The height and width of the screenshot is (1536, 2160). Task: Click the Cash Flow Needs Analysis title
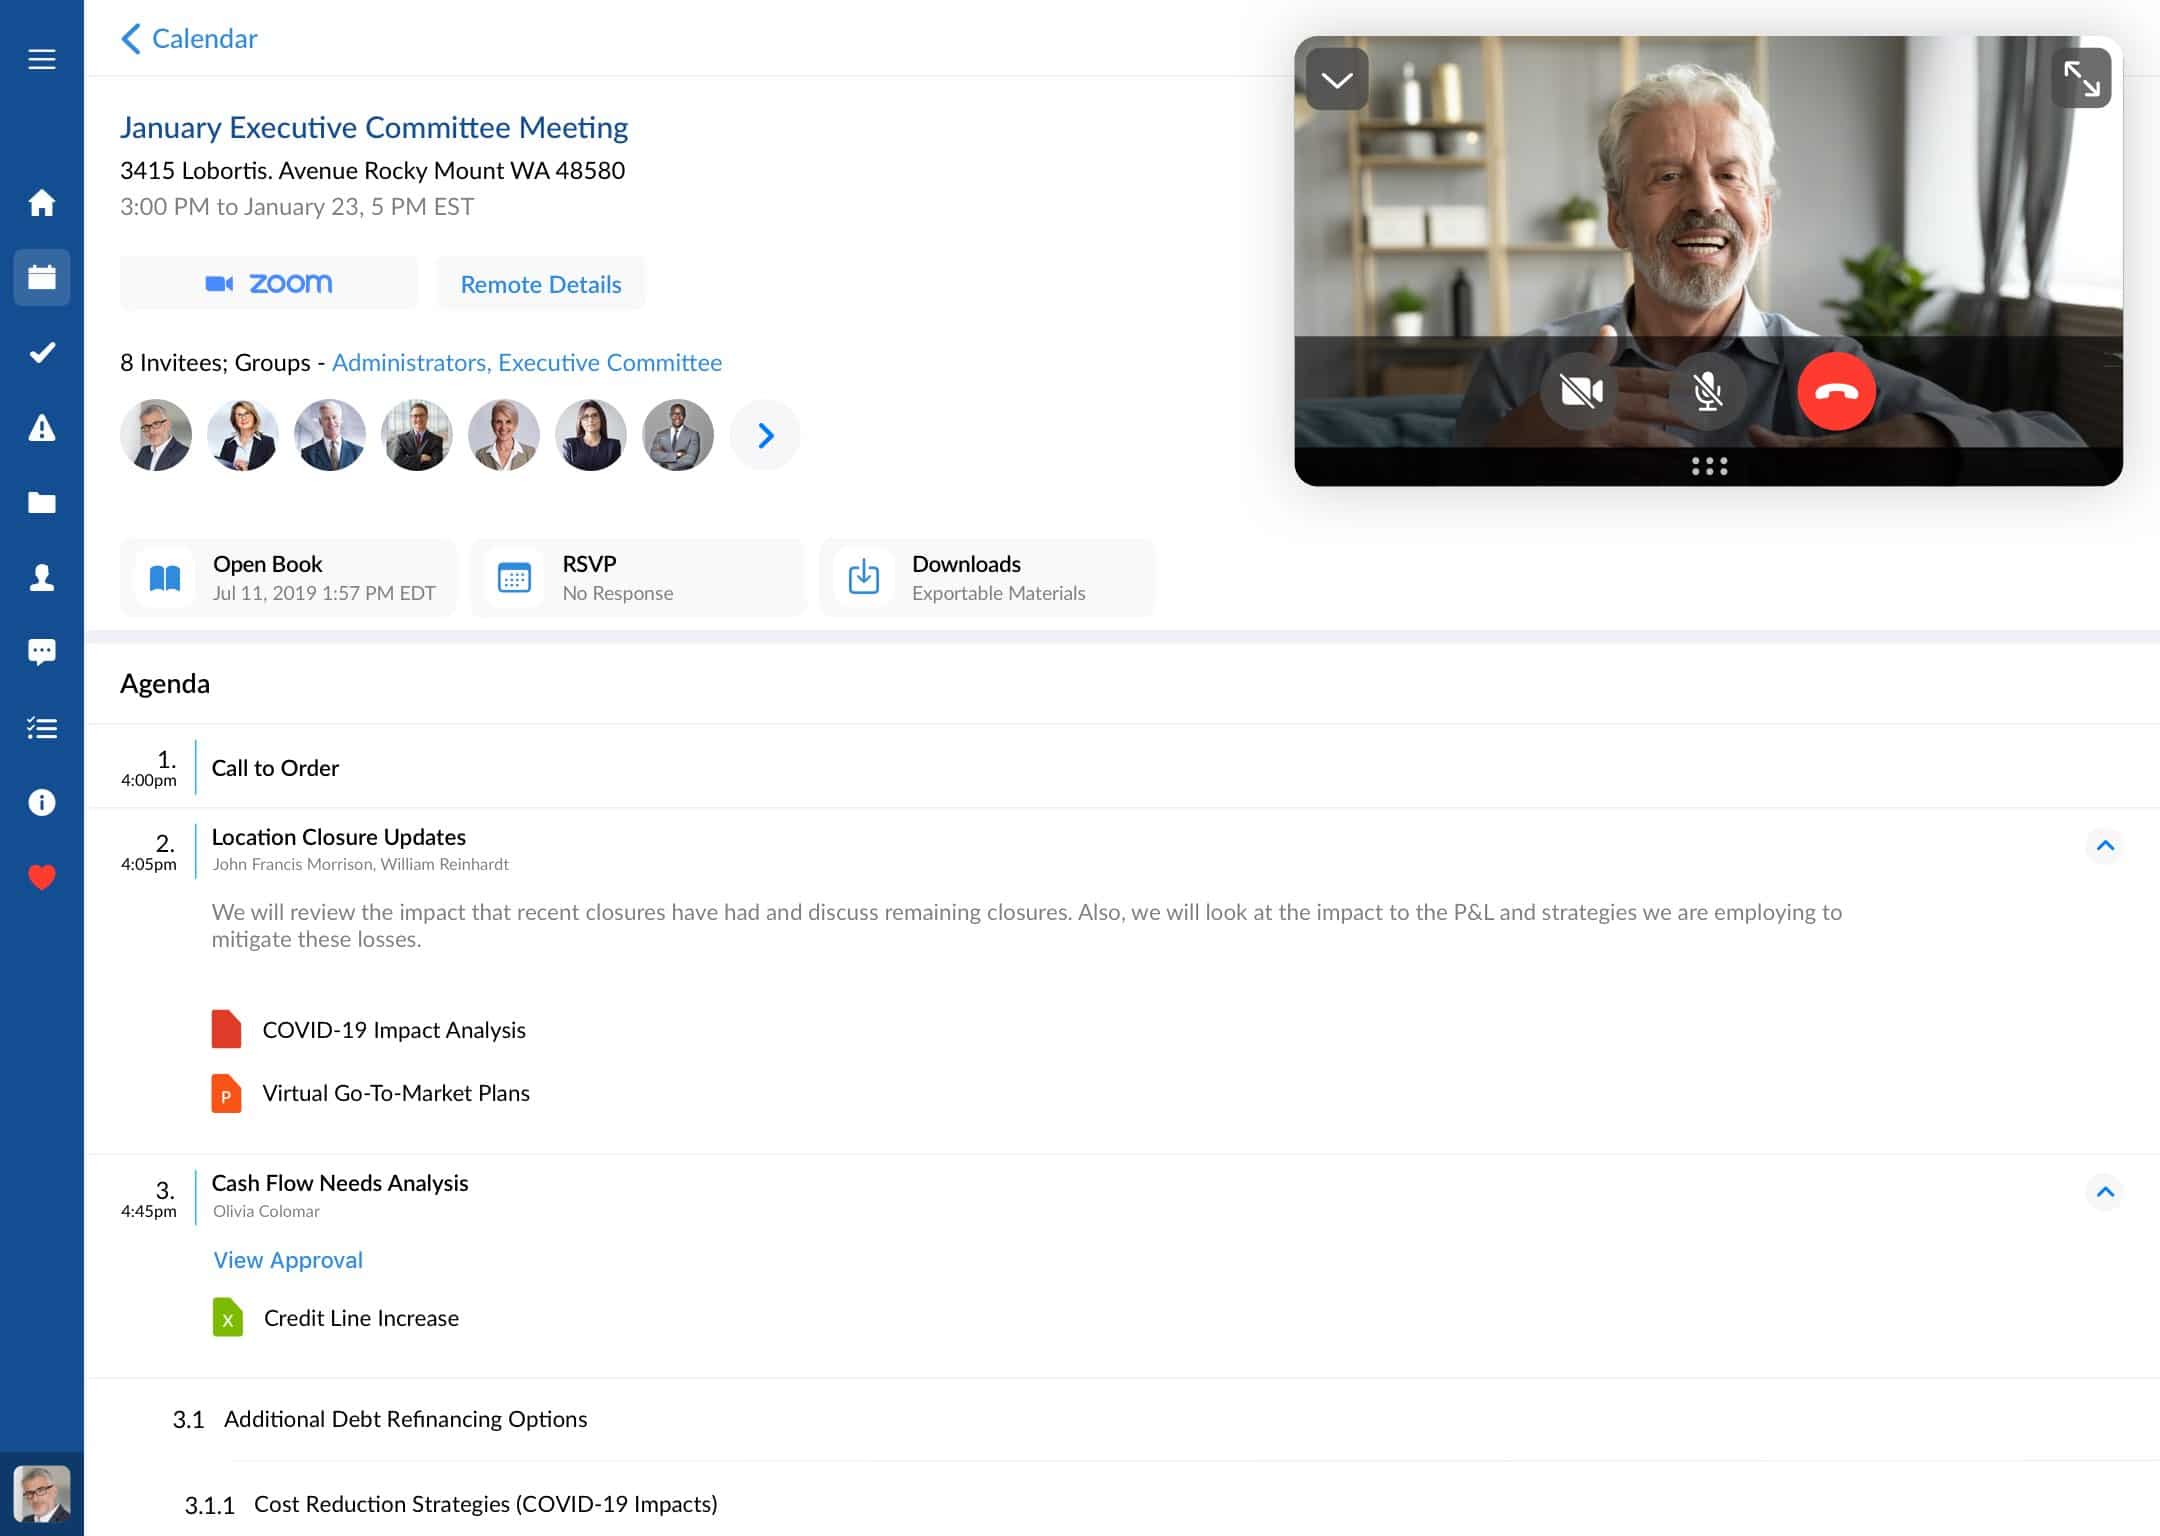click(339, 1183)
